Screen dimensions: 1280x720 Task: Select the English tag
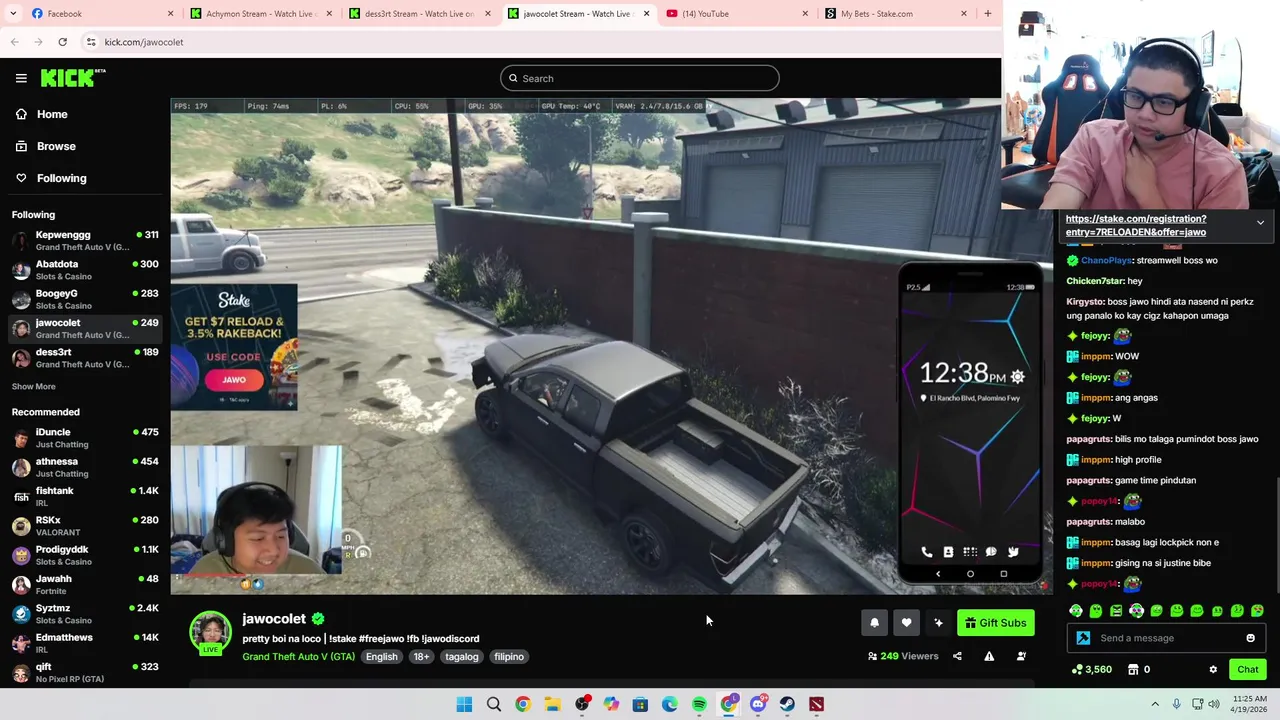pyautogui.click(x=381, y=657)
